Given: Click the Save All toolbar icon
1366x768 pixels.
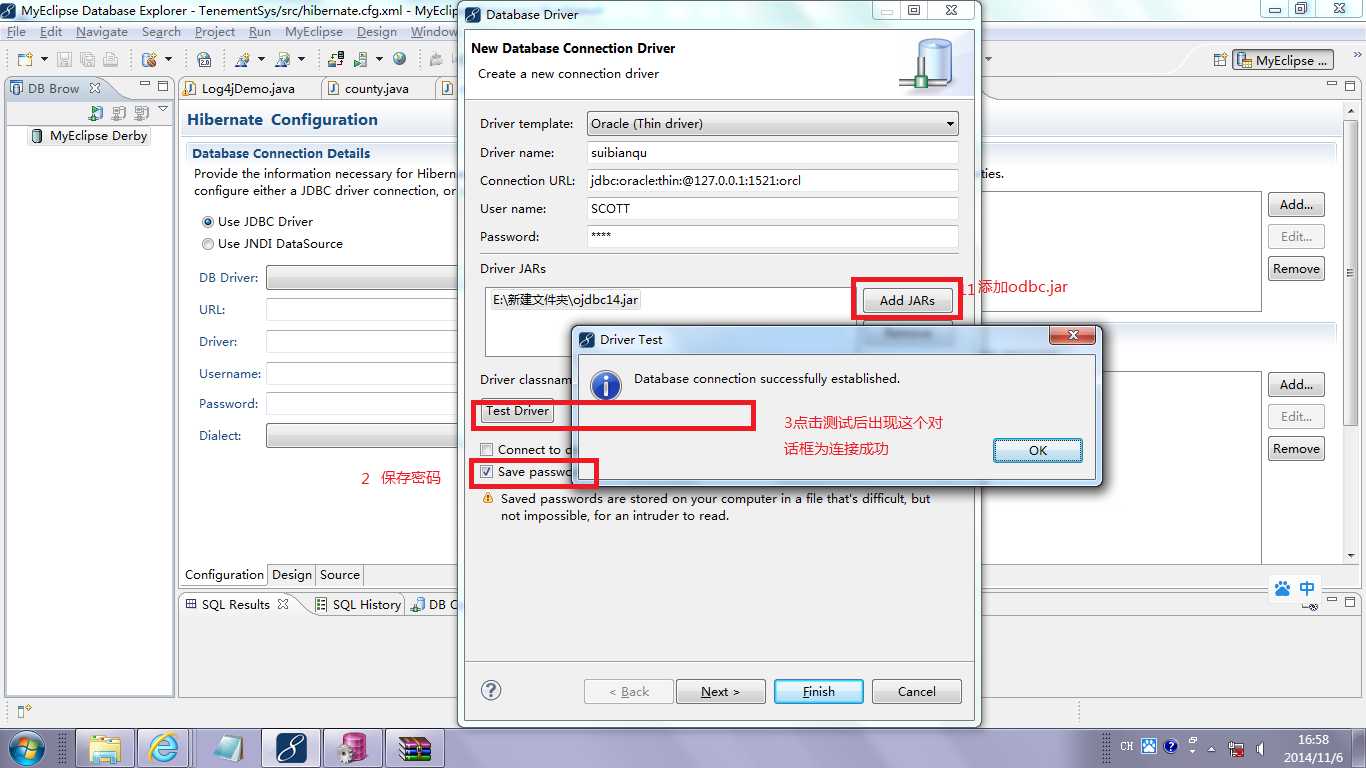Looking at the screenshot, I should click(87, 60).
